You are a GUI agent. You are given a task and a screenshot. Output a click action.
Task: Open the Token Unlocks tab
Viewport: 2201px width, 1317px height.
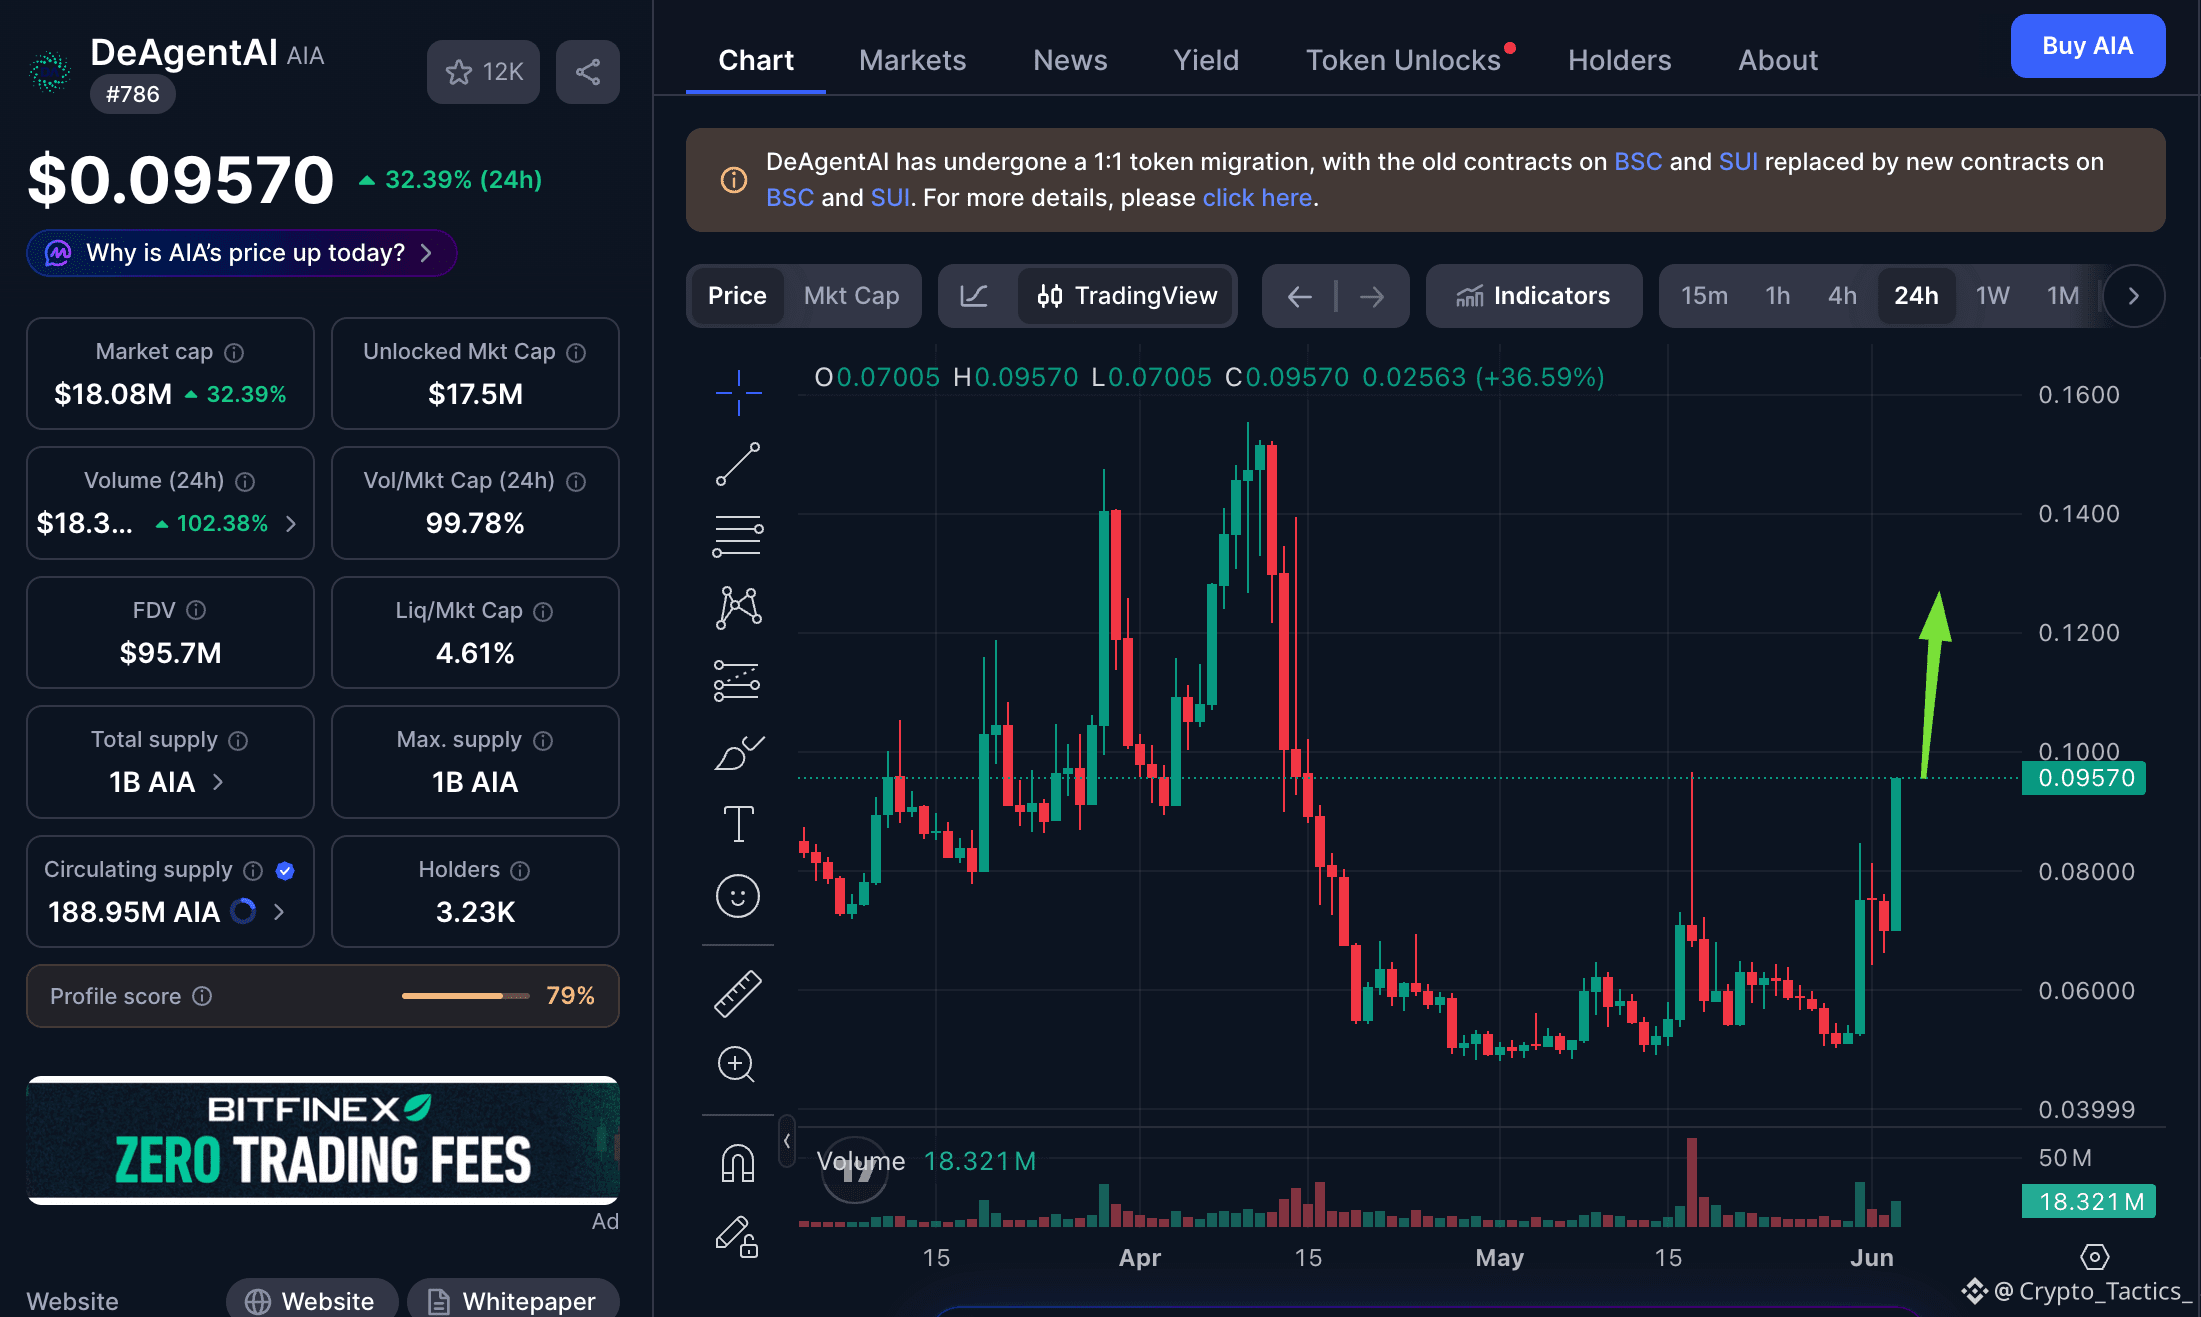[x=1404, y=60]
